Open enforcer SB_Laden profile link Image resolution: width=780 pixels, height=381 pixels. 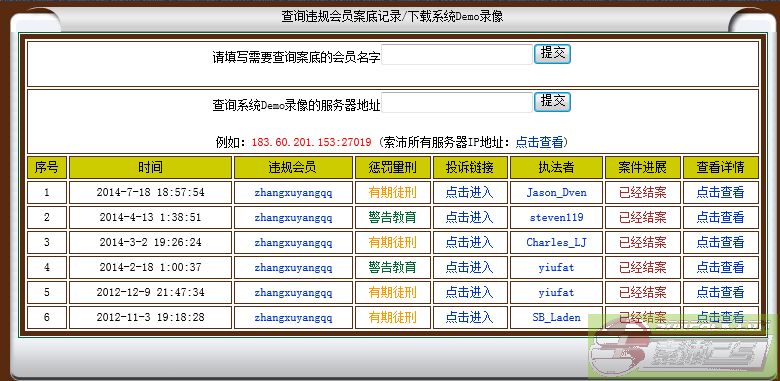point(556,317)
